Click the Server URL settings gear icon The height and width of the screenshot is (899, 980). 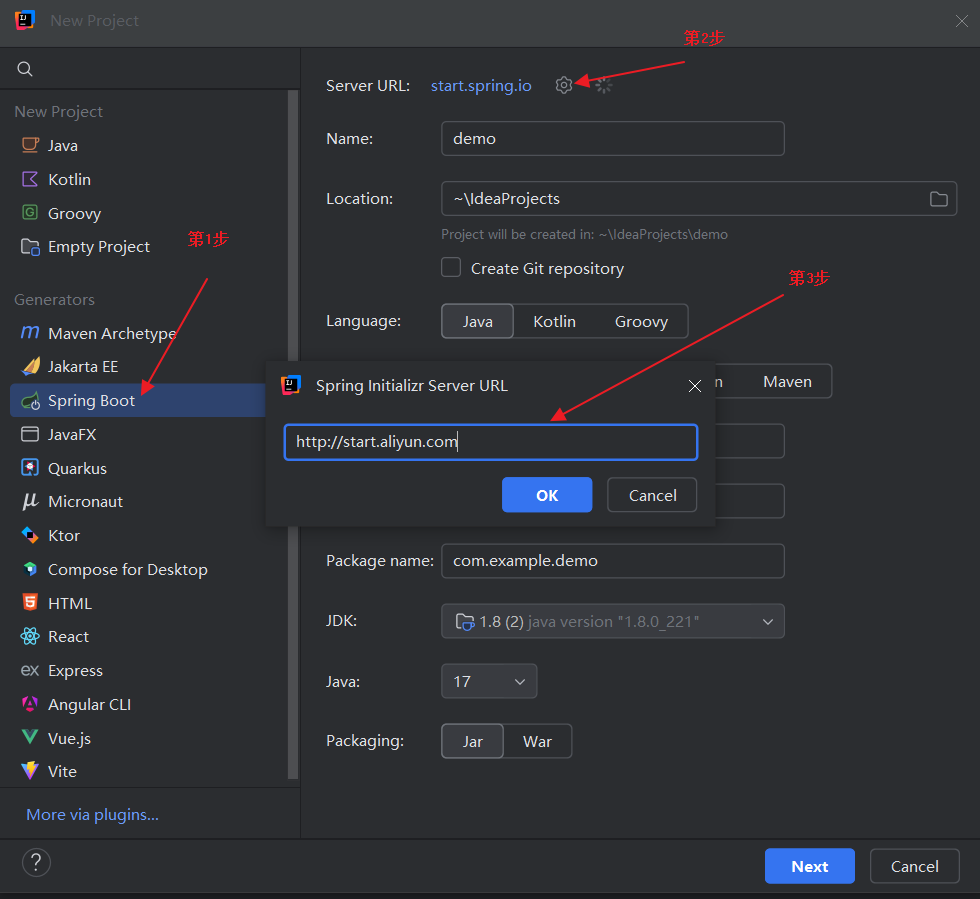click(x=564, y=86)
